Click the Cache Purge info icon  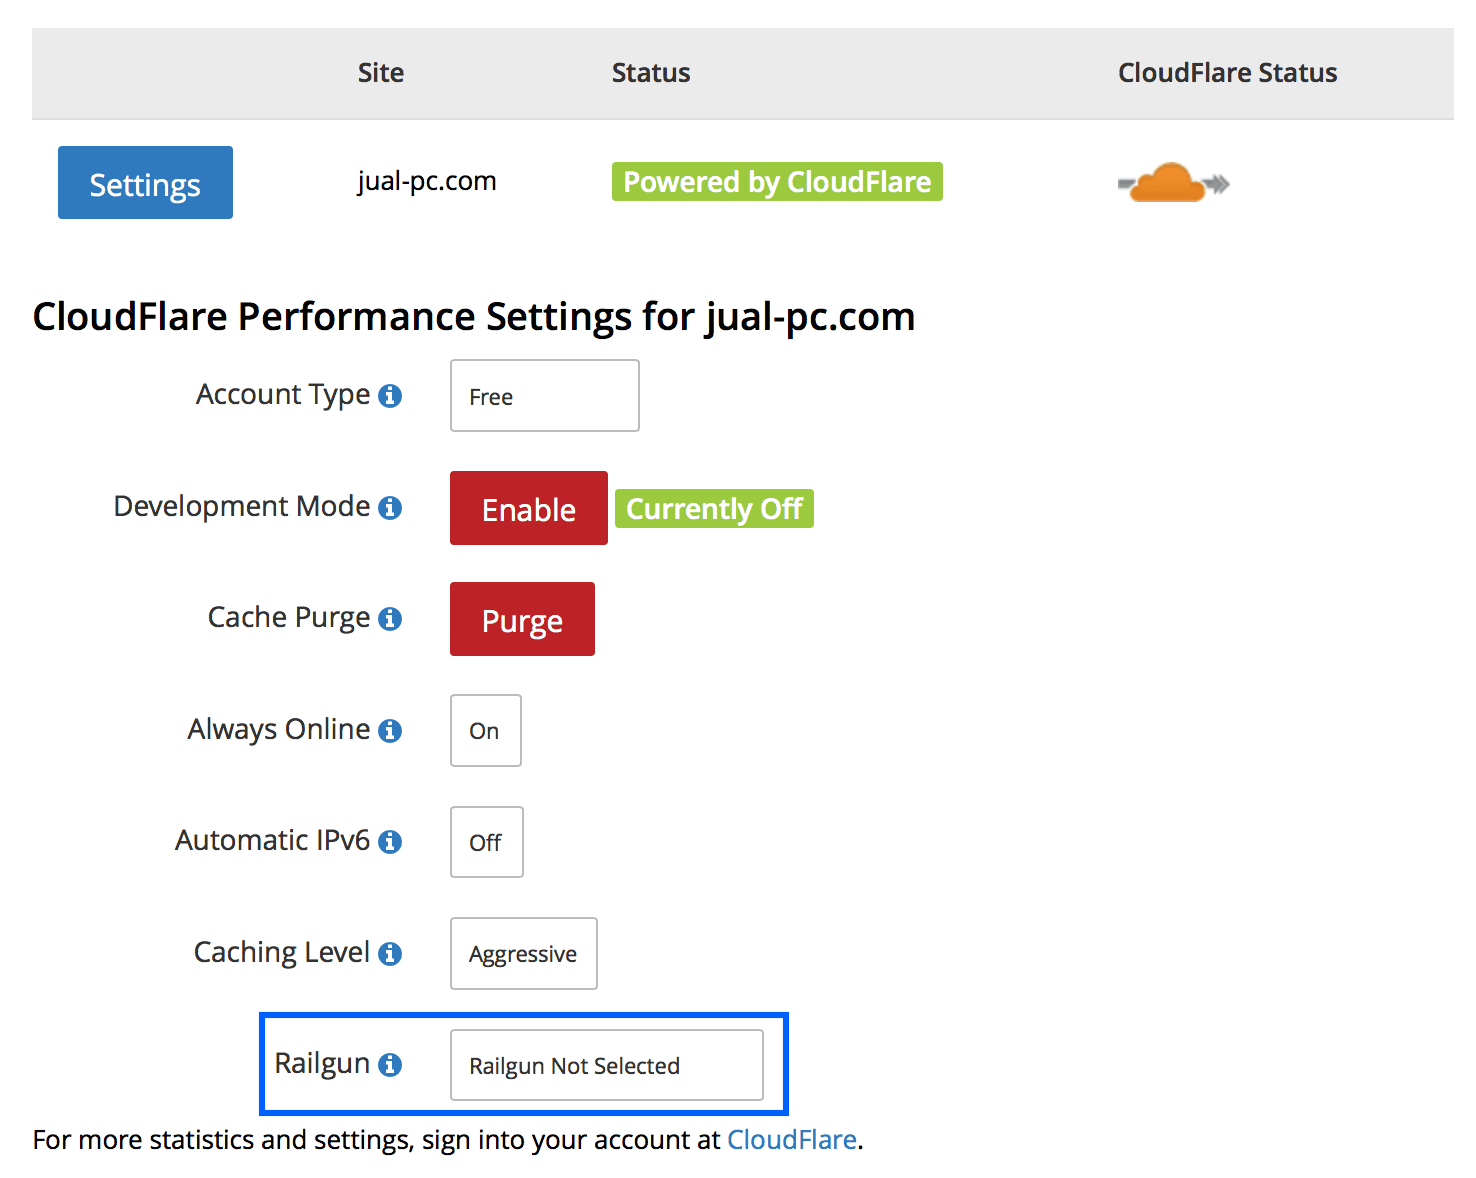click(392, 619)
